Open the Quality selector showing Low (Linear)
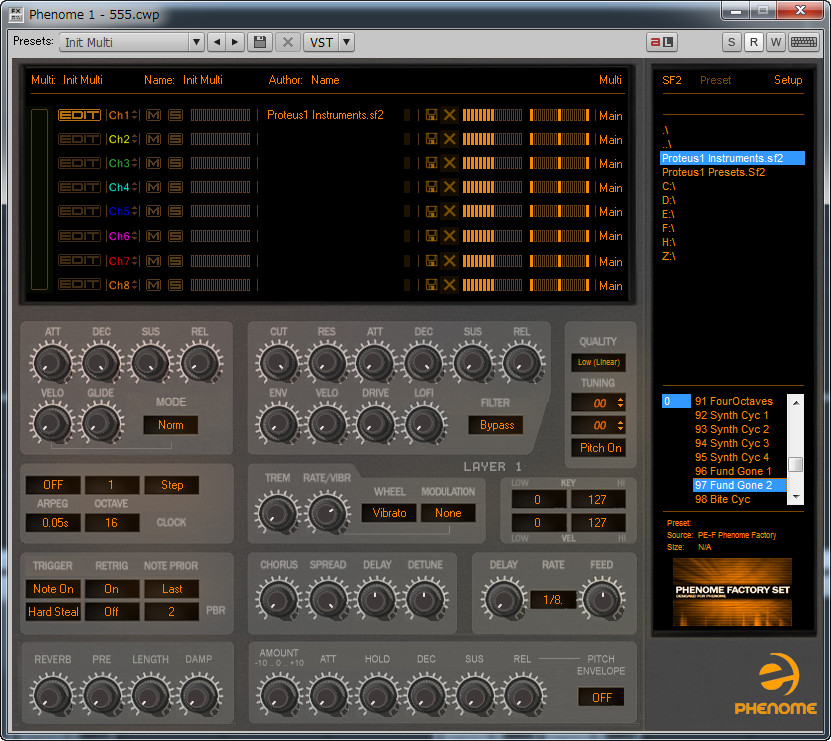The width and height of the screenshot is (831, 741). pyautogui.click(x=599, y=362)
